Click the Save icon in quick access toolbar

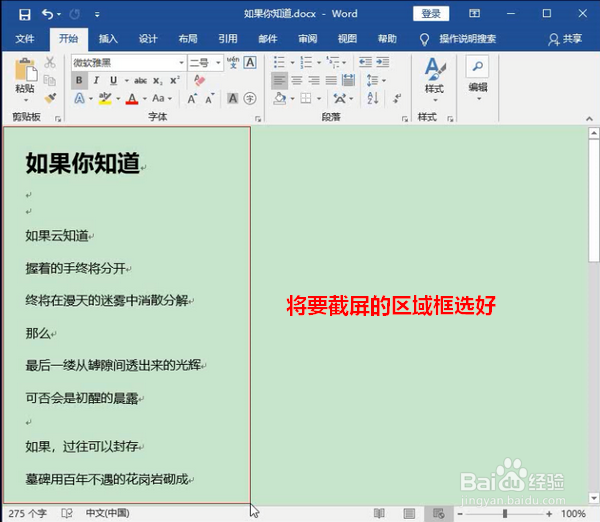[x=25, y=15]
